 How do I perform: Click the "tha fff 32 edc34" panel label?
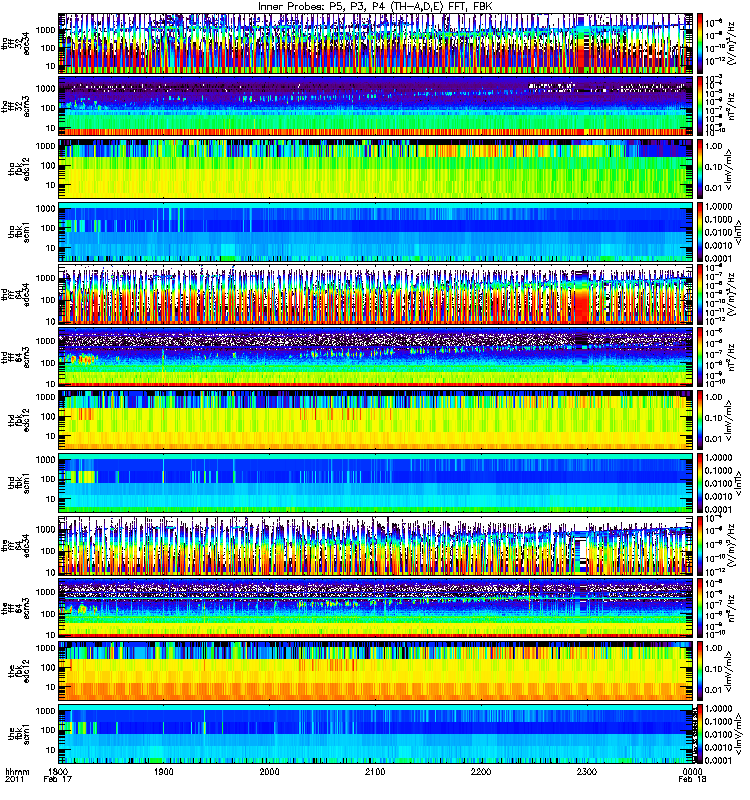(x=15, y=44)
